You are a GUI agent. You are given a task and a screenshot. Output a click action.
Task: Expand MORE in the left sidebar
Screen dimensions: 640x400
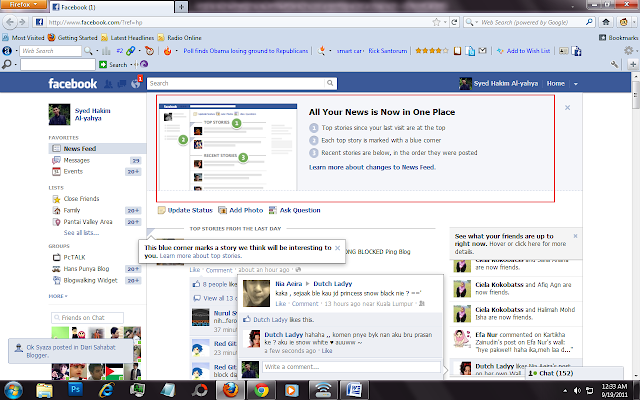pyautogui.click(x=58, y=296)
